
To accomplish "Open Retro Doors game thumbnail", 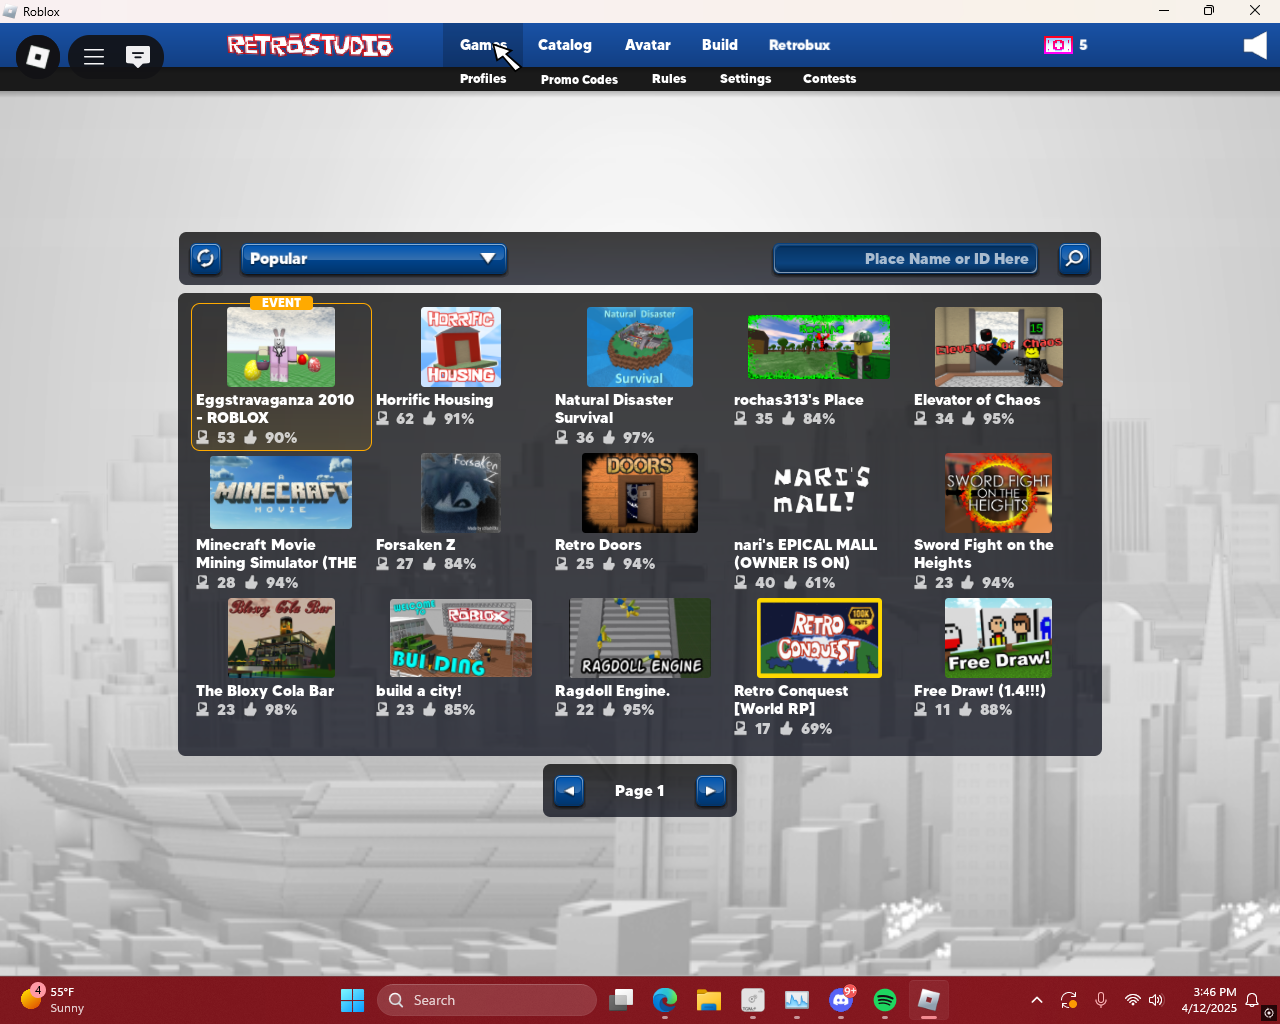I will [x=640, y=493].
